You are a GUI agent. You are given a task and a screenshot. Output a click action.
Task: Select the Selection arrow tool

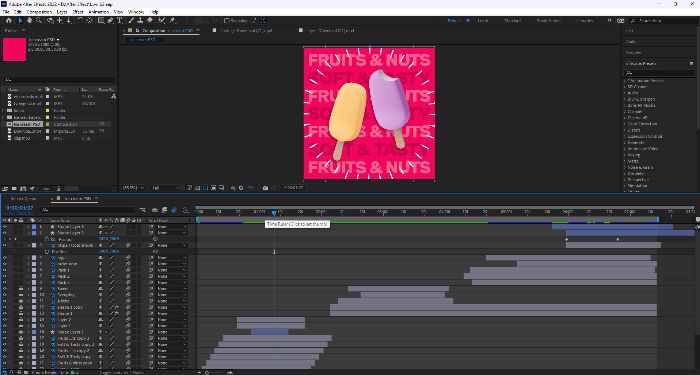pyautogui.click(x=20, y=21)
